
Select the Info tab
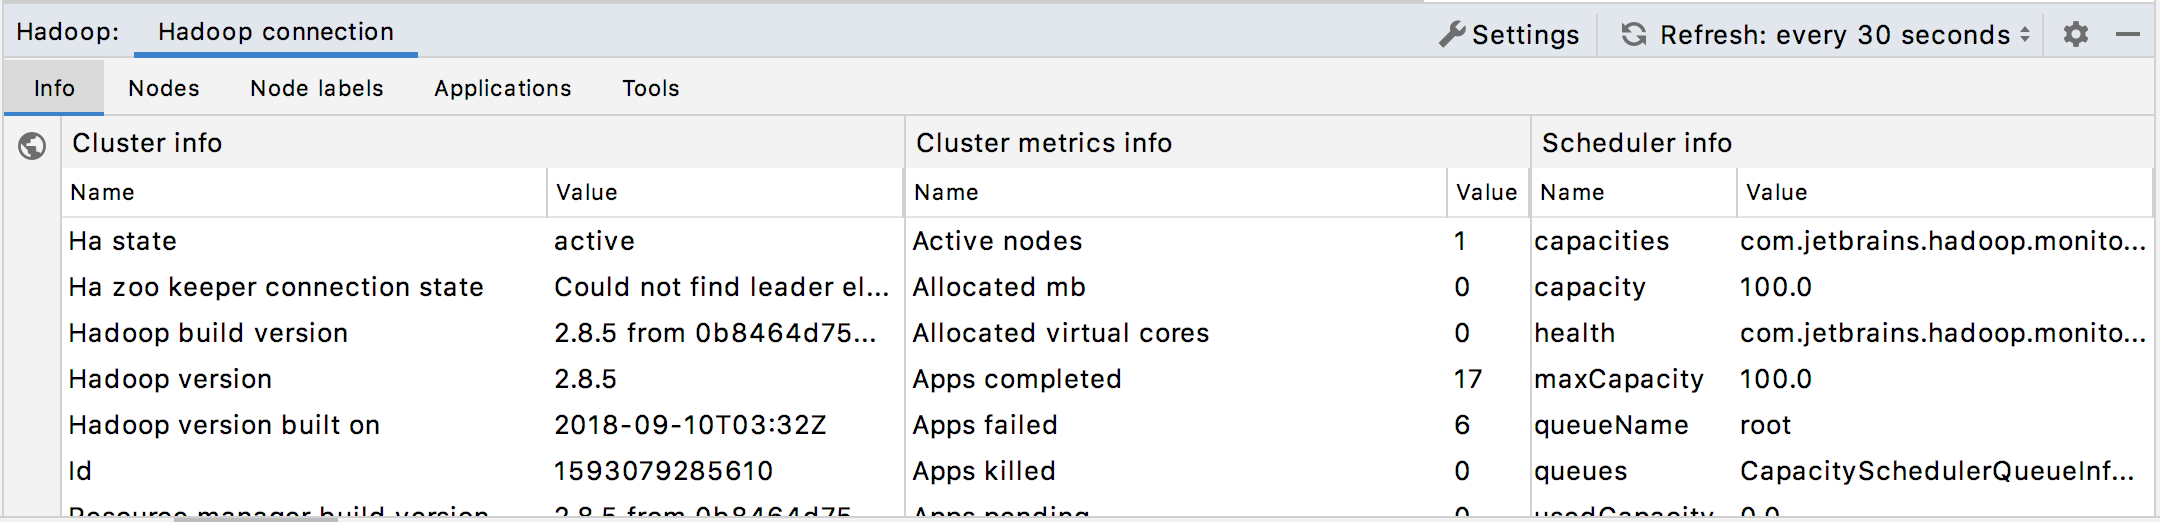54,88
